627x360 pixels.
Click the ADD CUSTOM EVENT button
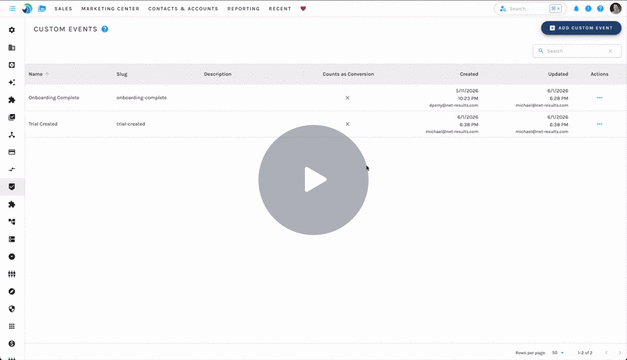tap(581, 28)
